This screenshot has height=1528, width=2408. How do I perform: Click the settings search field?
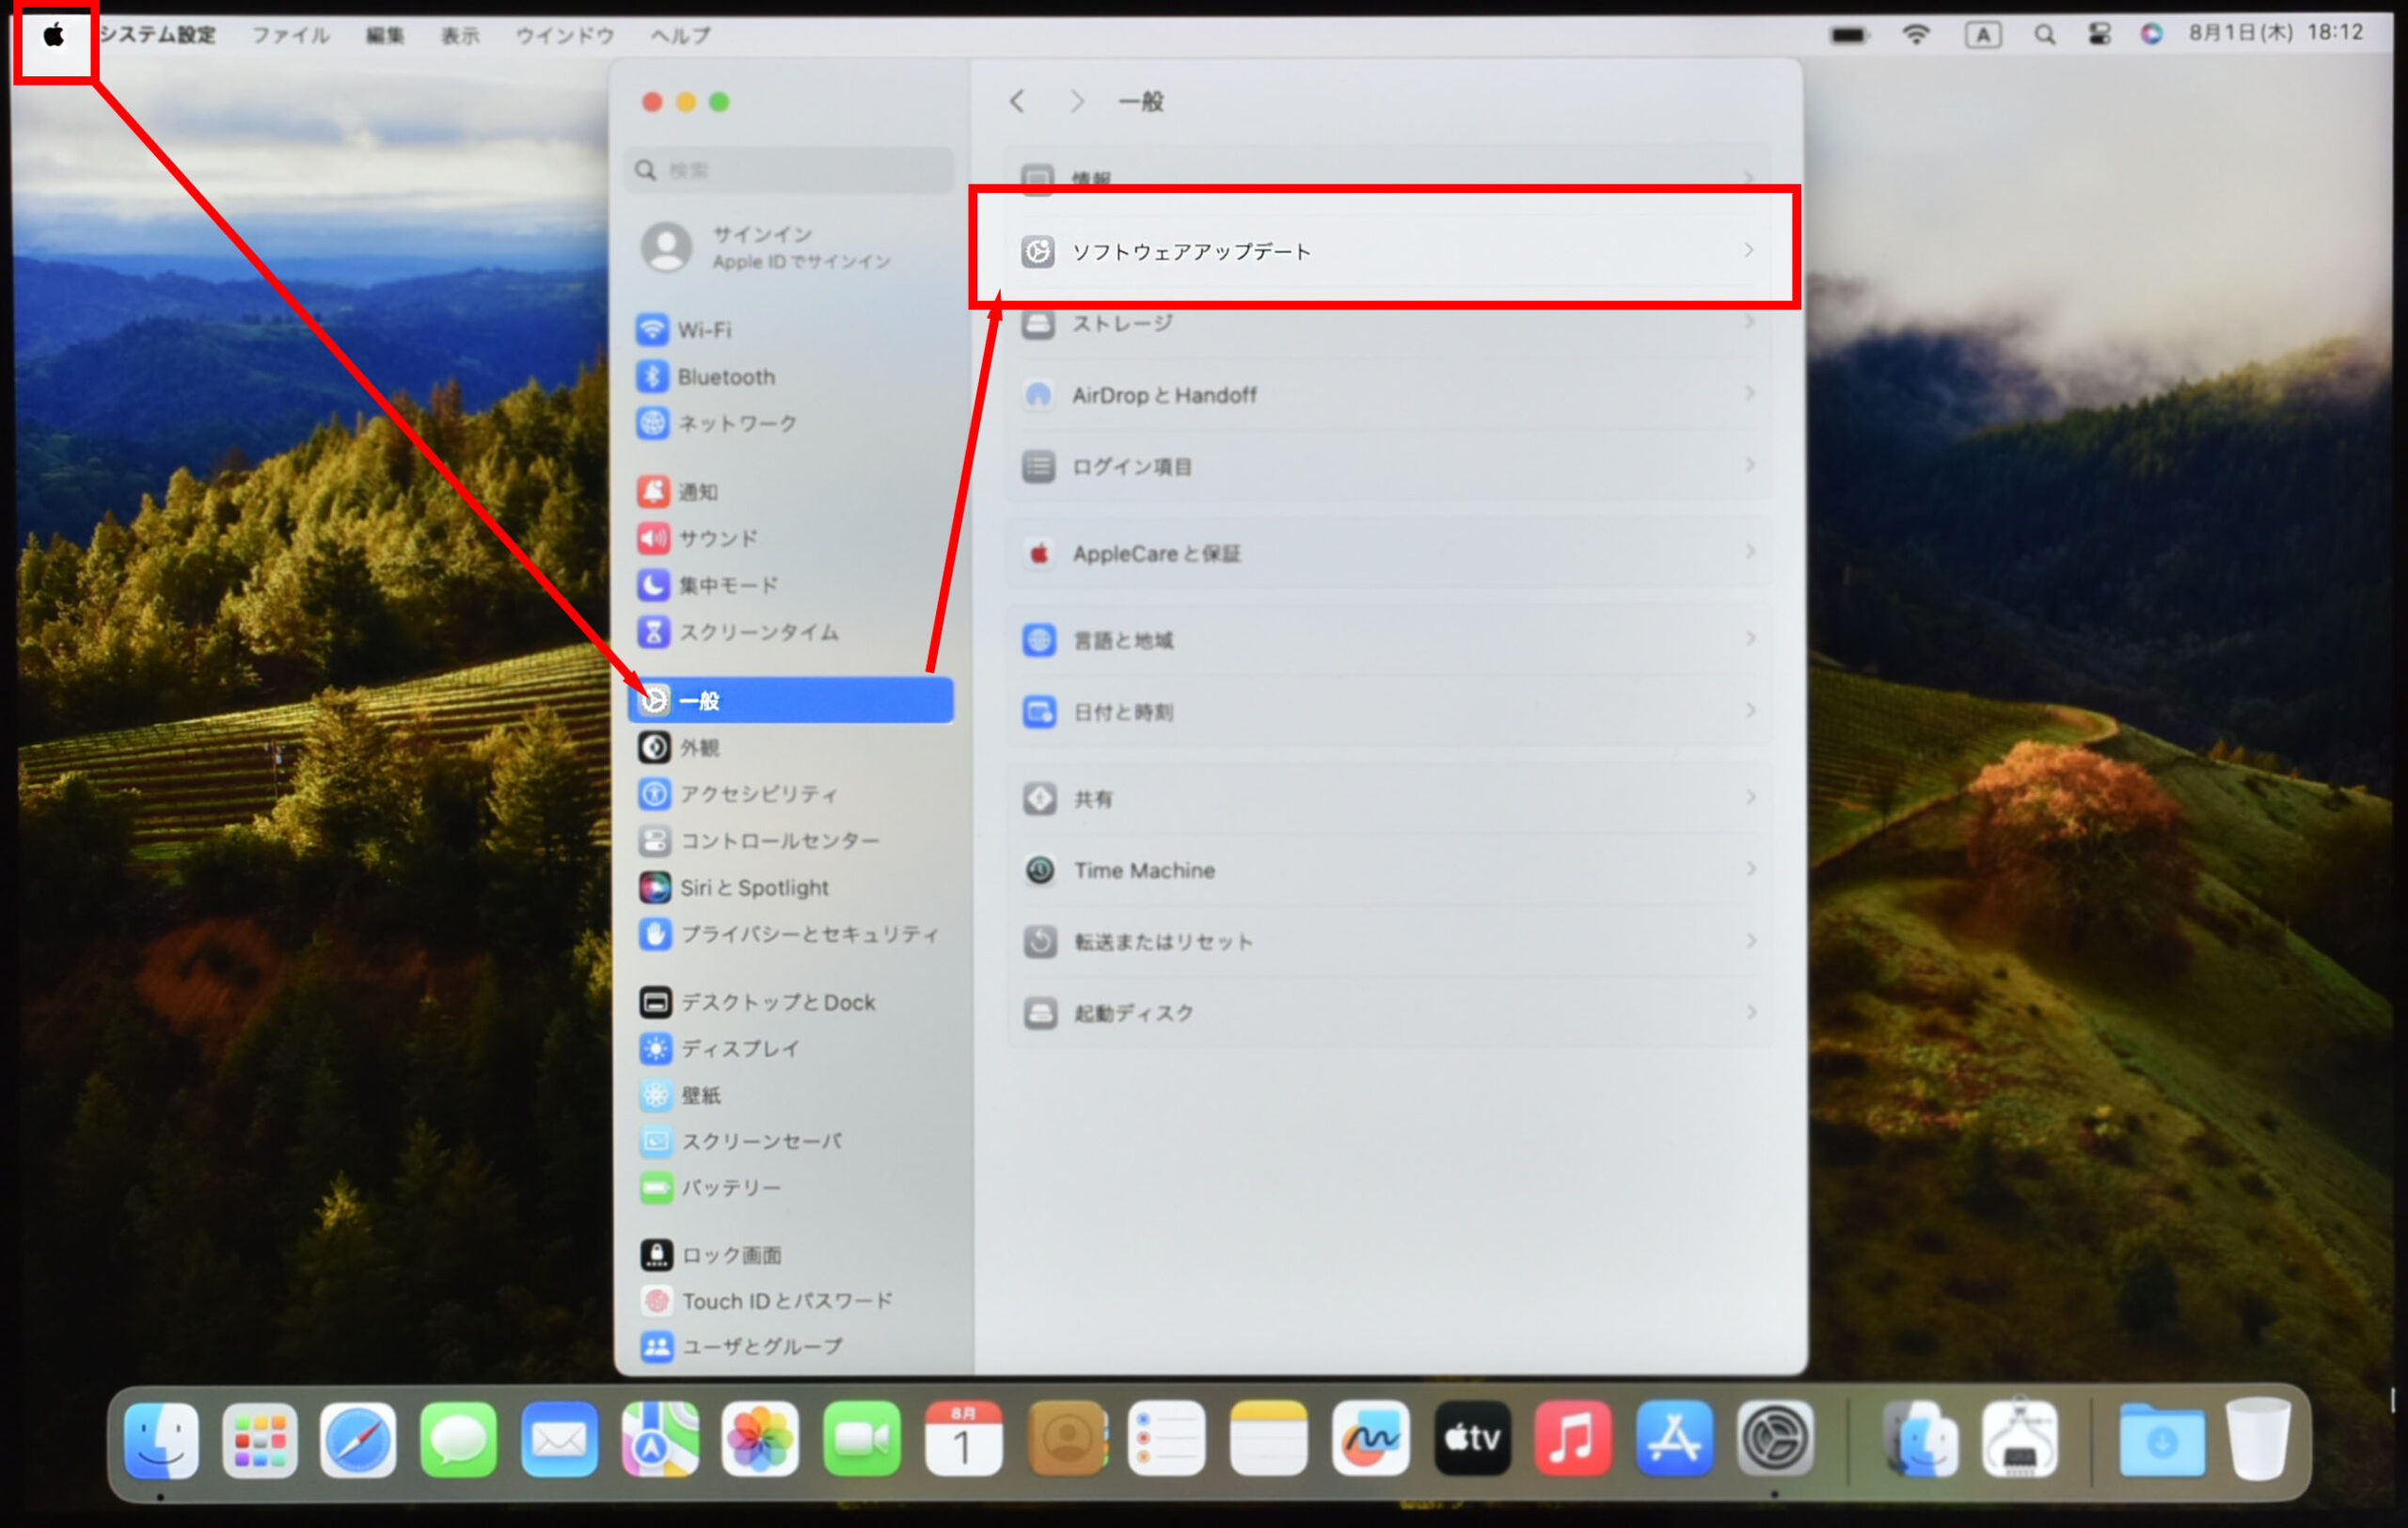790,170
